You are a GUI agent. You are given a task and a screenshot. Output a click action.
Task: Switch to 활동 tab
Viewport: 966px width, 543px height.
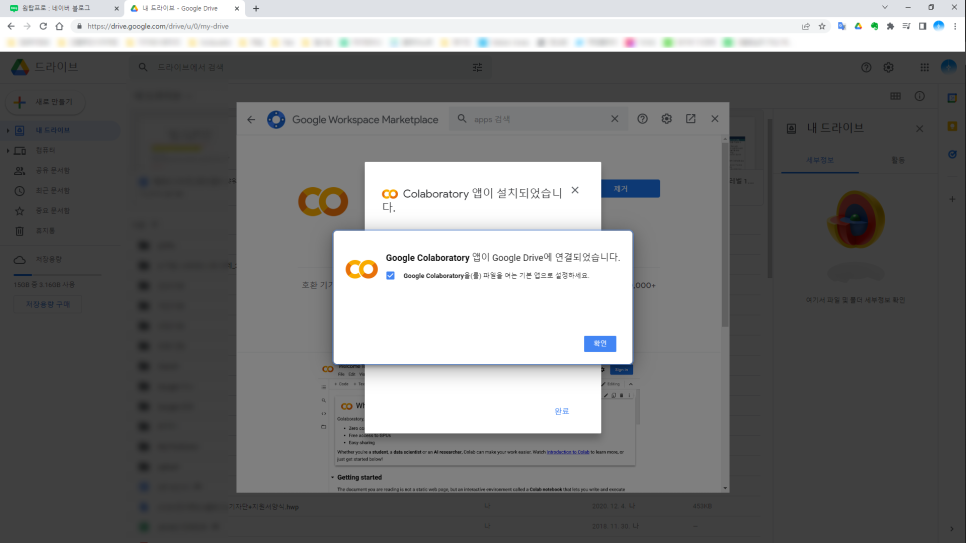898,160
